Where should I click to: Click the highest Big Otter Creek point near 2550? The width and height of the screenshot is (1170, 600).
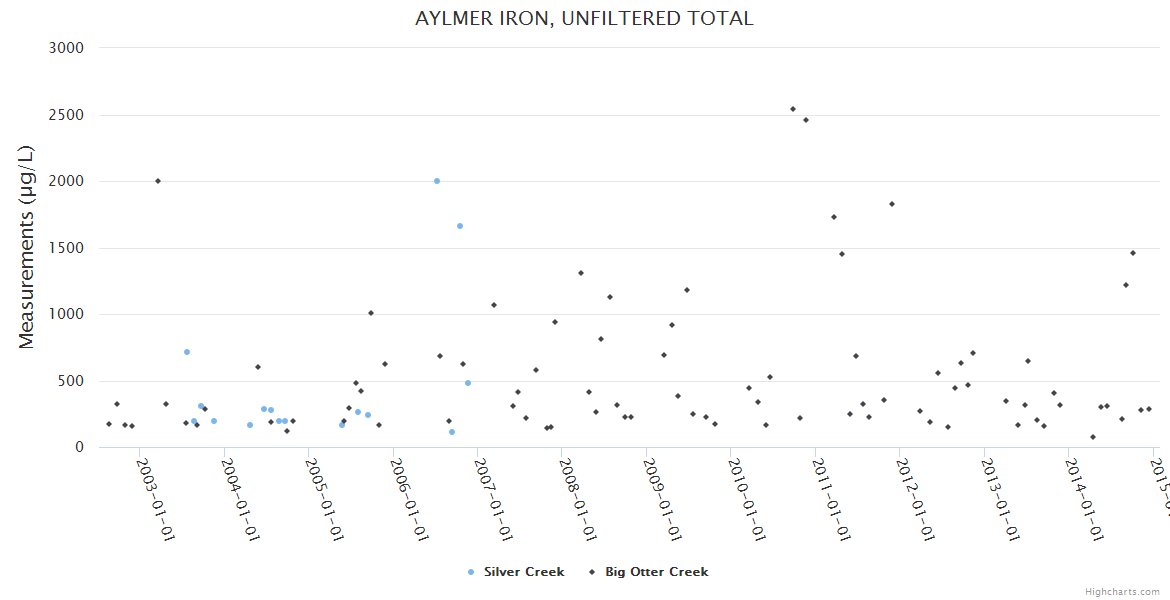point(793,109)
